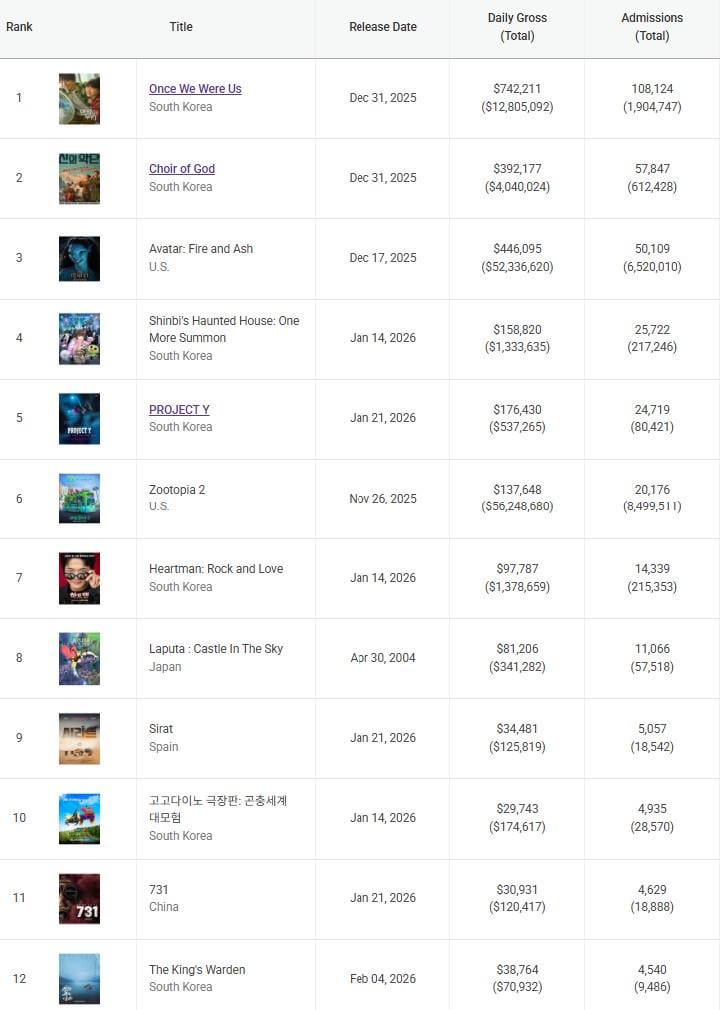This screenshot has height=1010, width=720.
Task: Open The King's Warden title
Action: click(x=197, y=970)
